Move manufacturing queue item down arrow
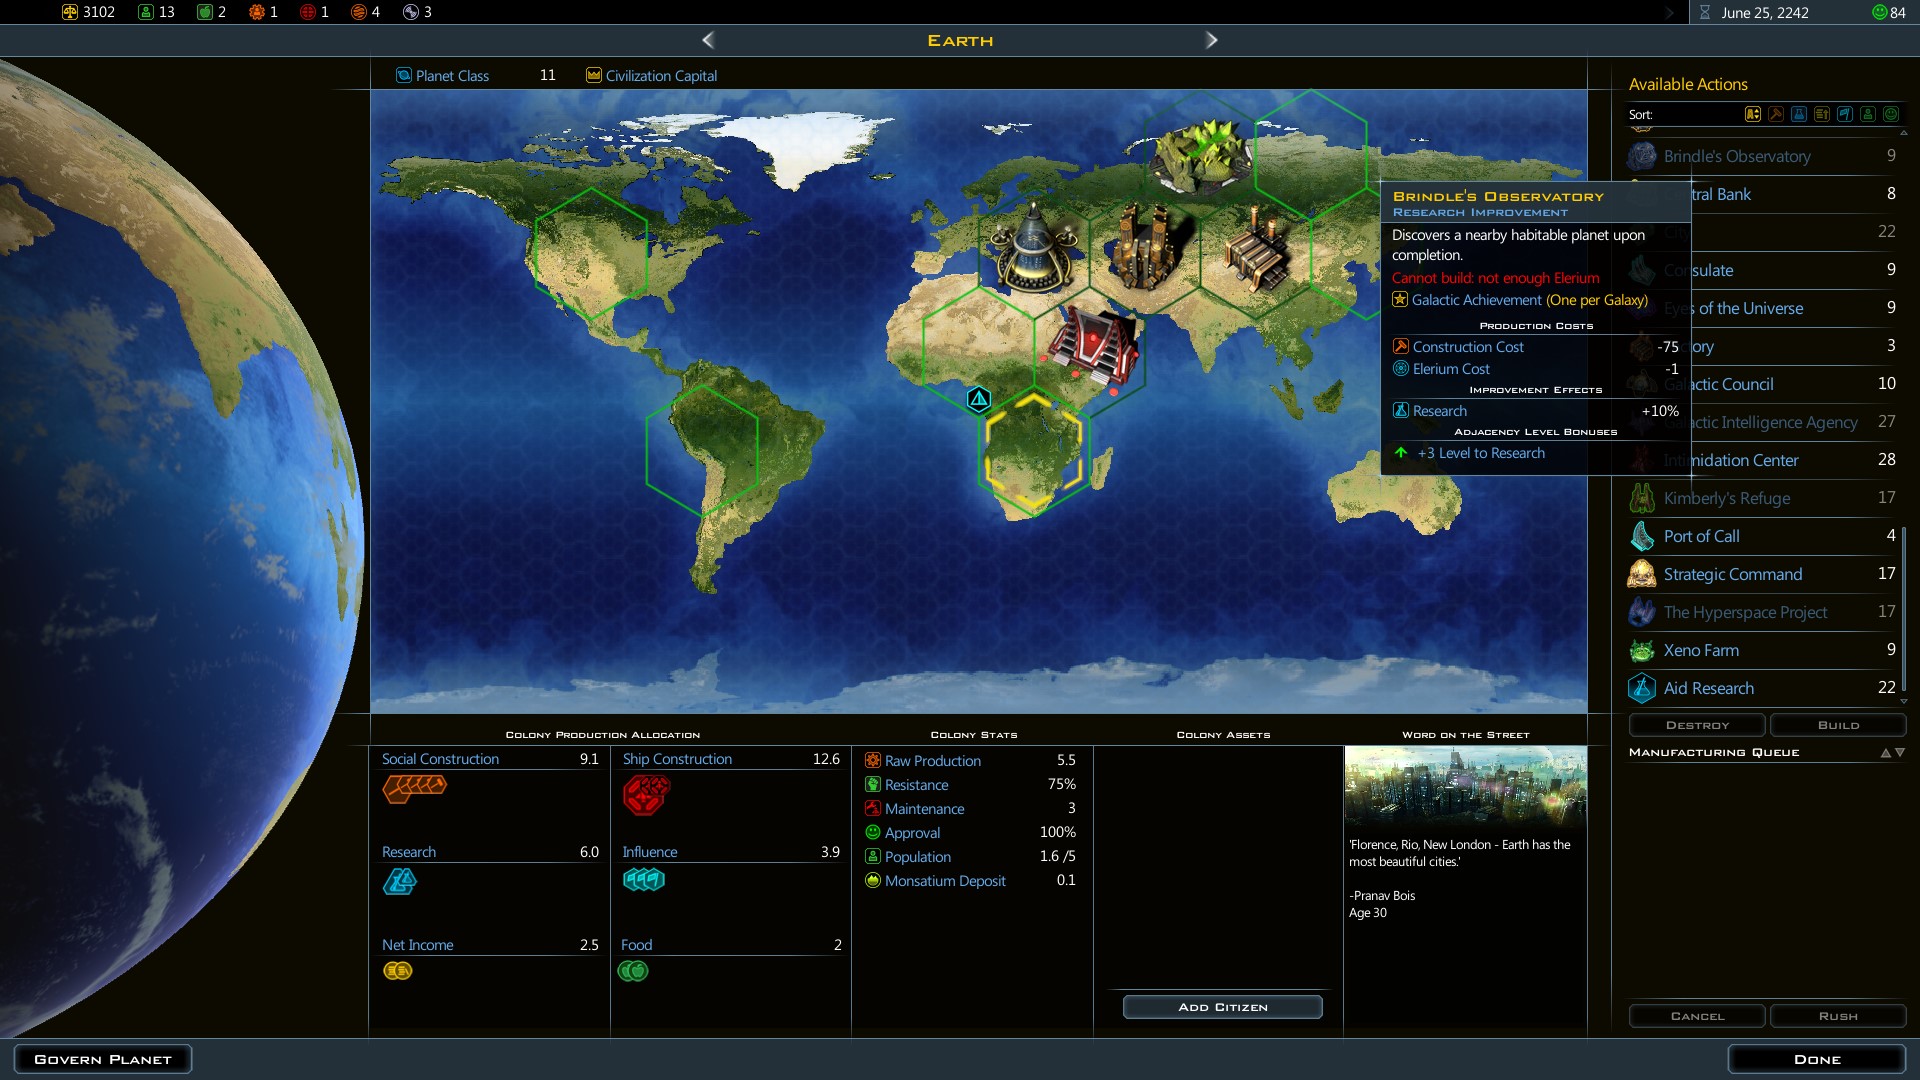1920x1080 pixels. [1900, 753]
